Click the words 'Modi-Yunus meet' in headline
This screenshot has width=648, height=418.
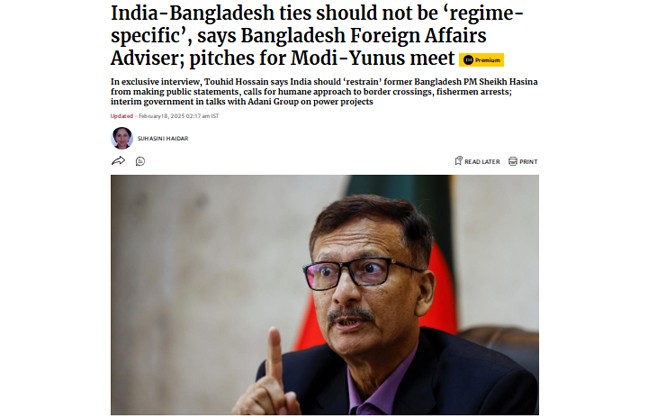point(373,58)
